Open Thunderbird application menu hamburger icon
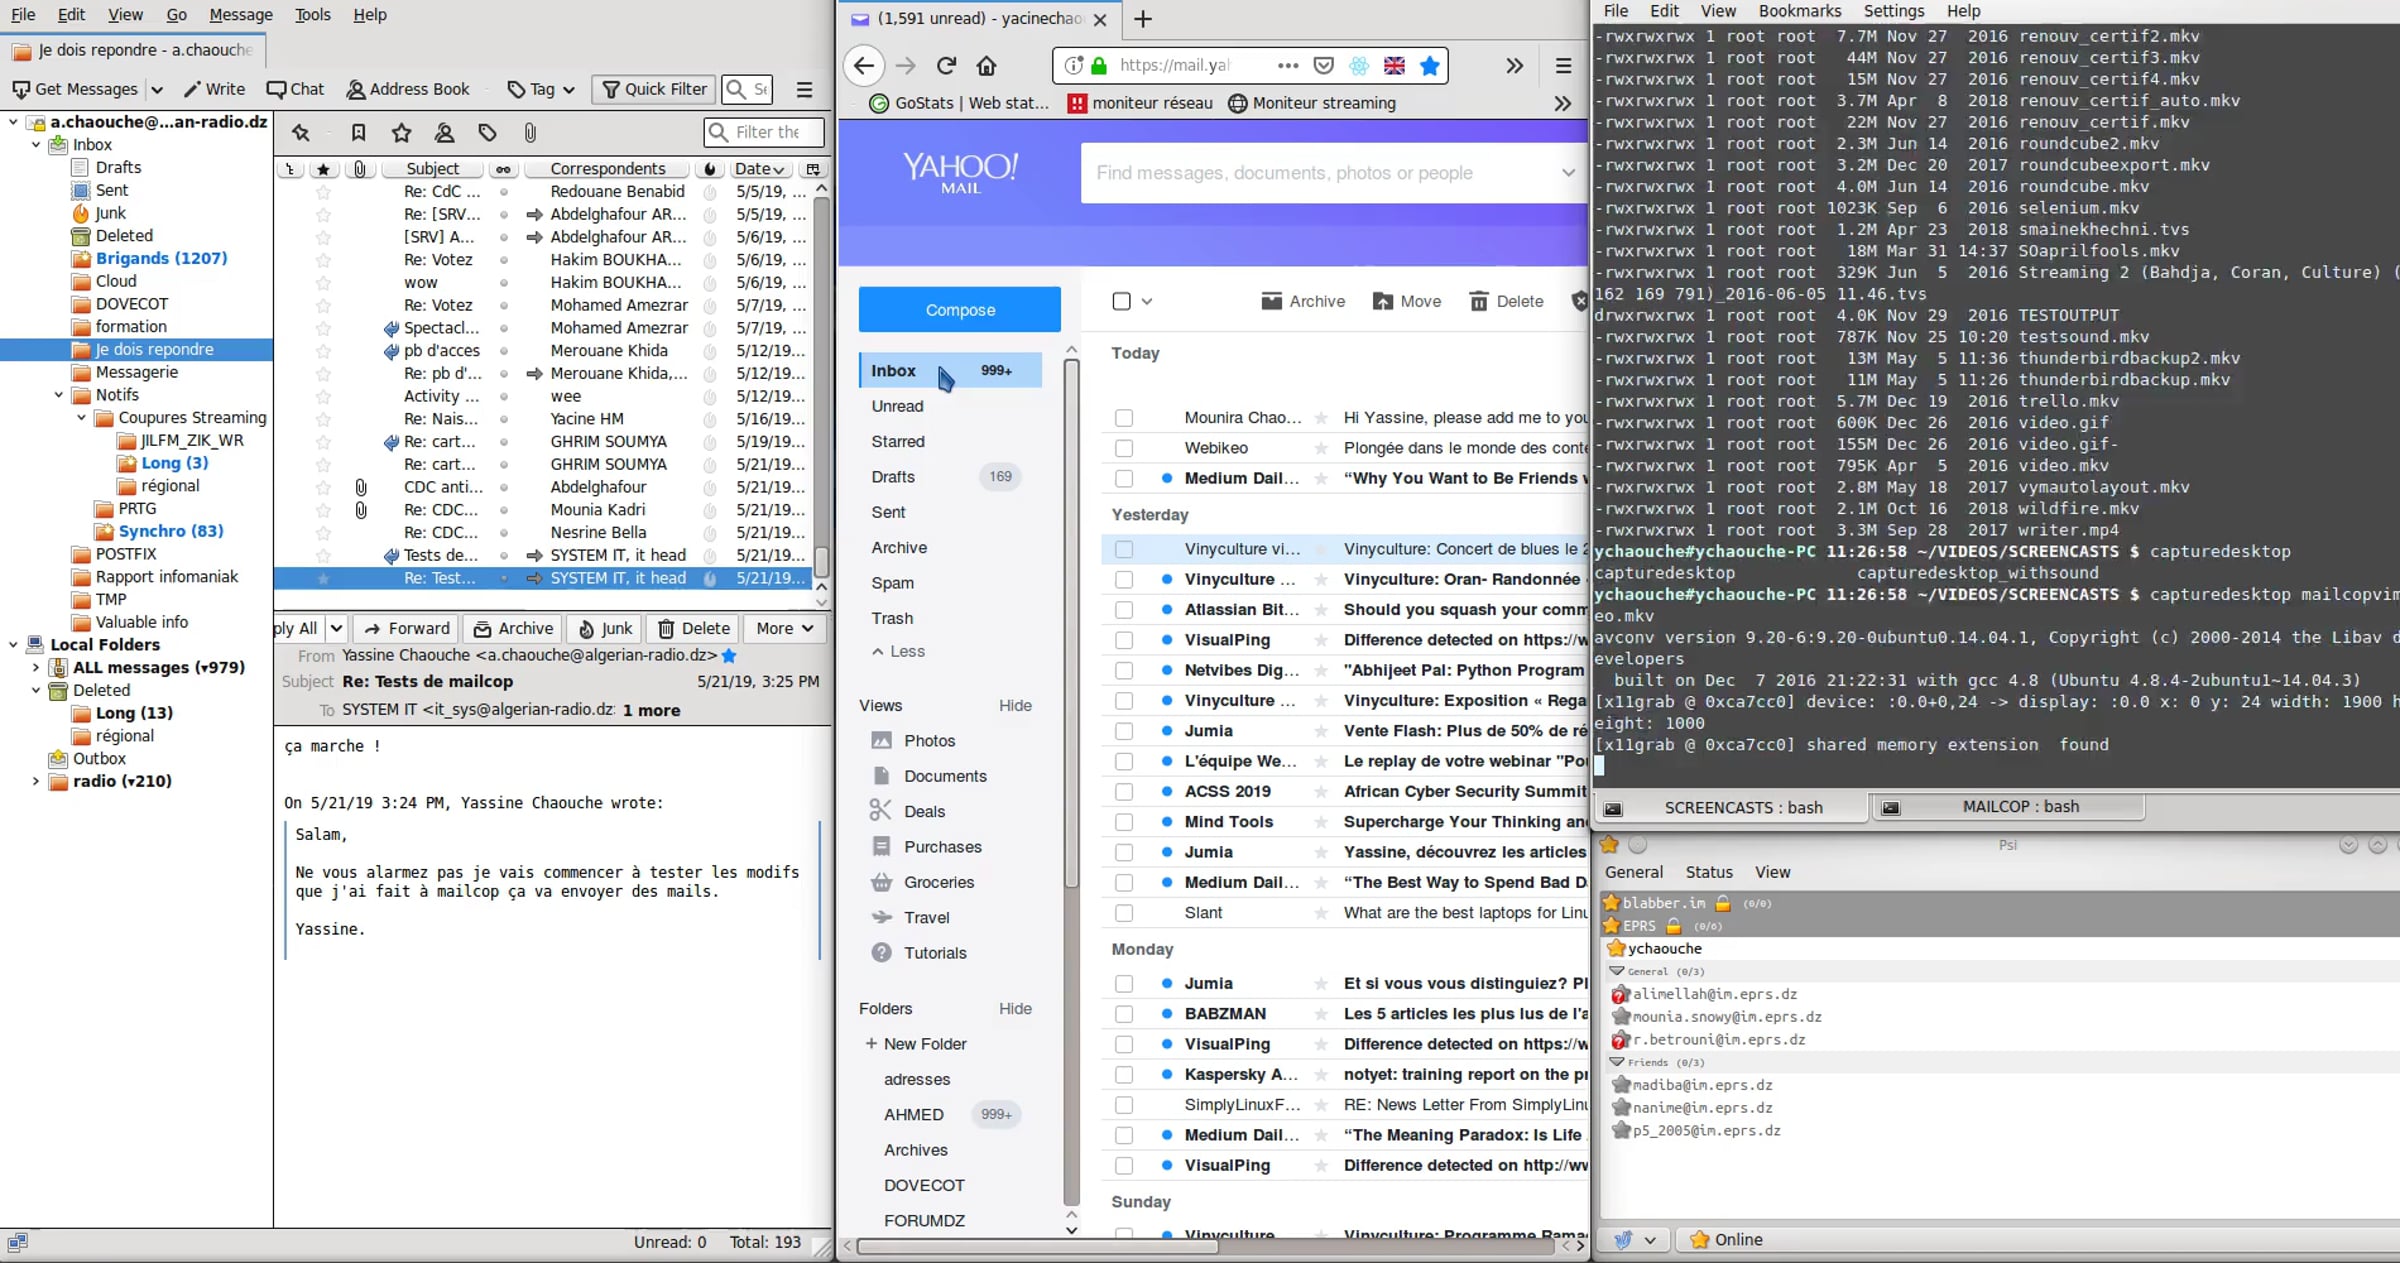The height and width of the screenshot is (1263, 2400). pyautogui.click(x=804, y=89)
